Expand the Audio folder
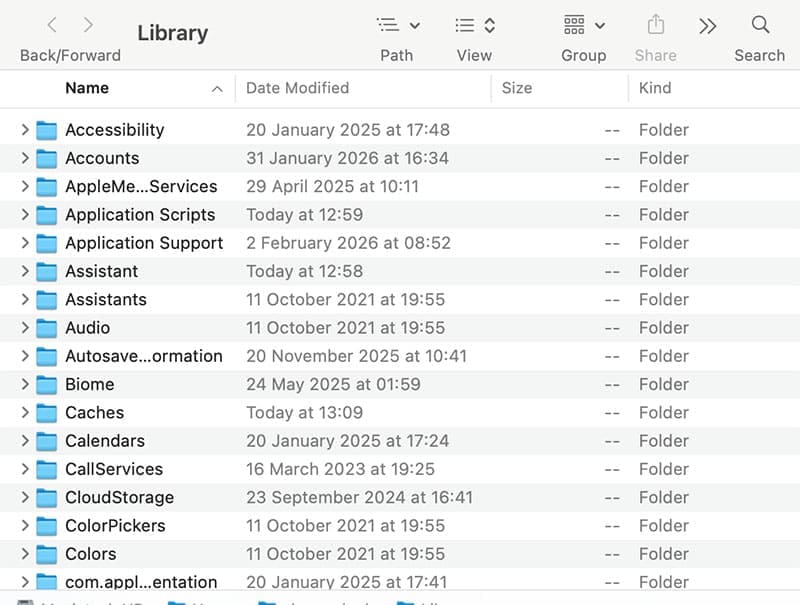 click(x=24, y=328)
